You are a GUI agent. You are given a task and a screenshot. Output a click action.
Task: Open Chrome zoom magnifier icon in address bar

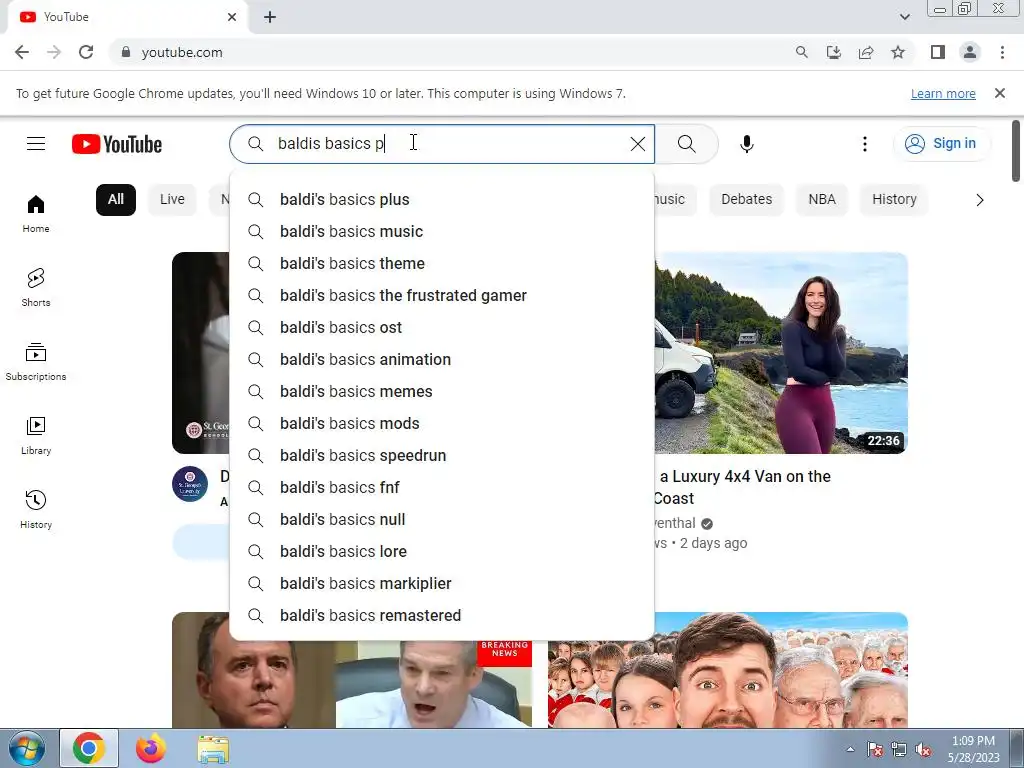801,52
